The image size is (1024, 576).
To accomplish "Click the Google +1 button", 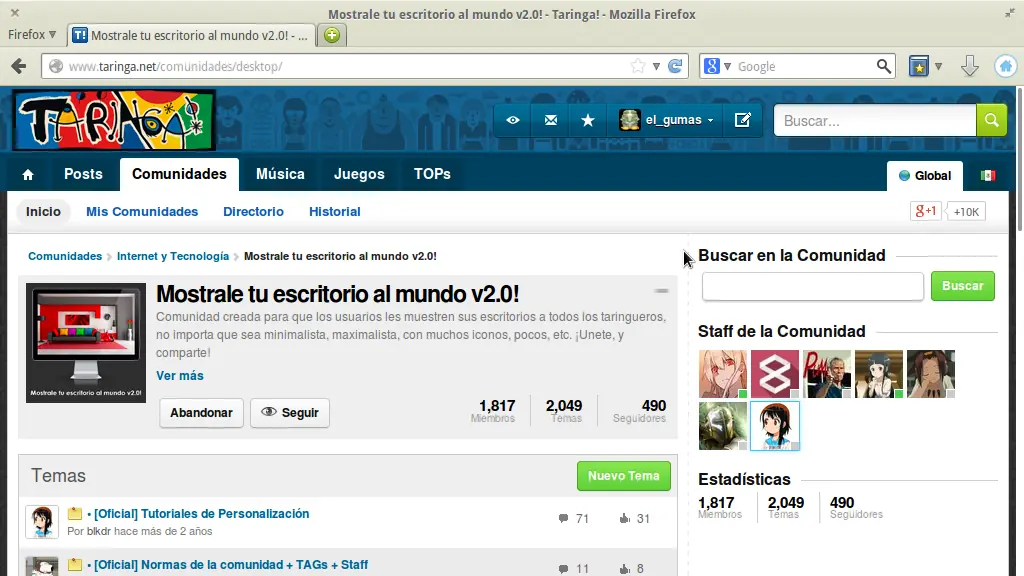I will [x=925, y=211].
